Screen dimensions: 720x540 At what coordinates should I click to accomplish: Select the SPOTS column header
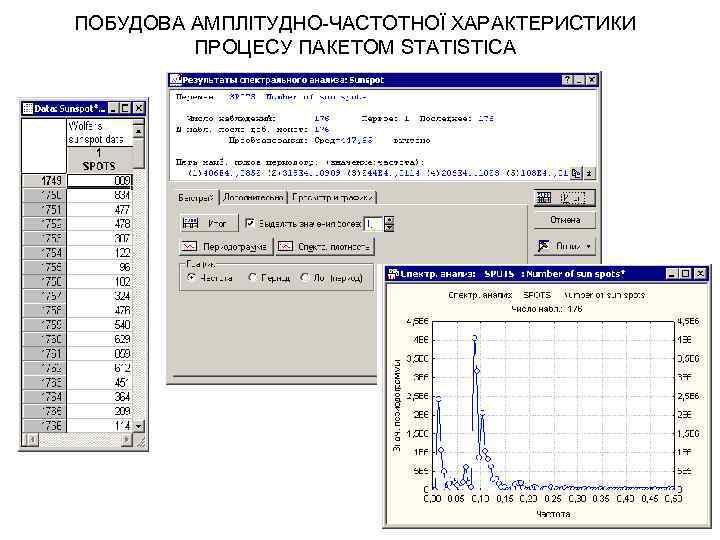tap(99, 160)
